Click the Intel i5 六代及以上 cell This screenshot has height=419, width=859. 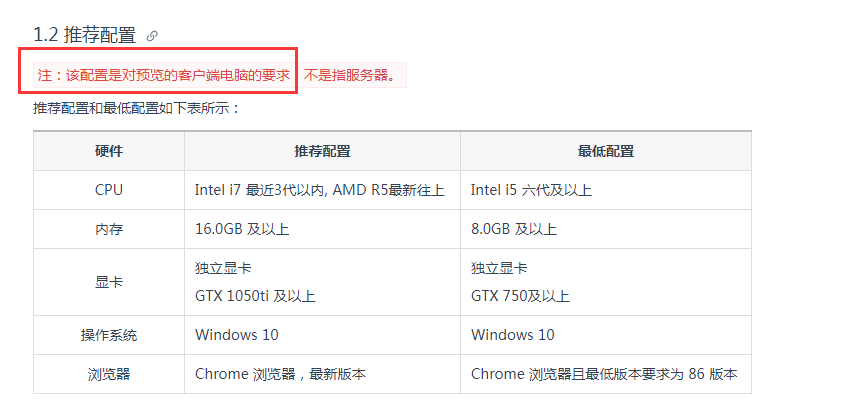click(606, 190)
